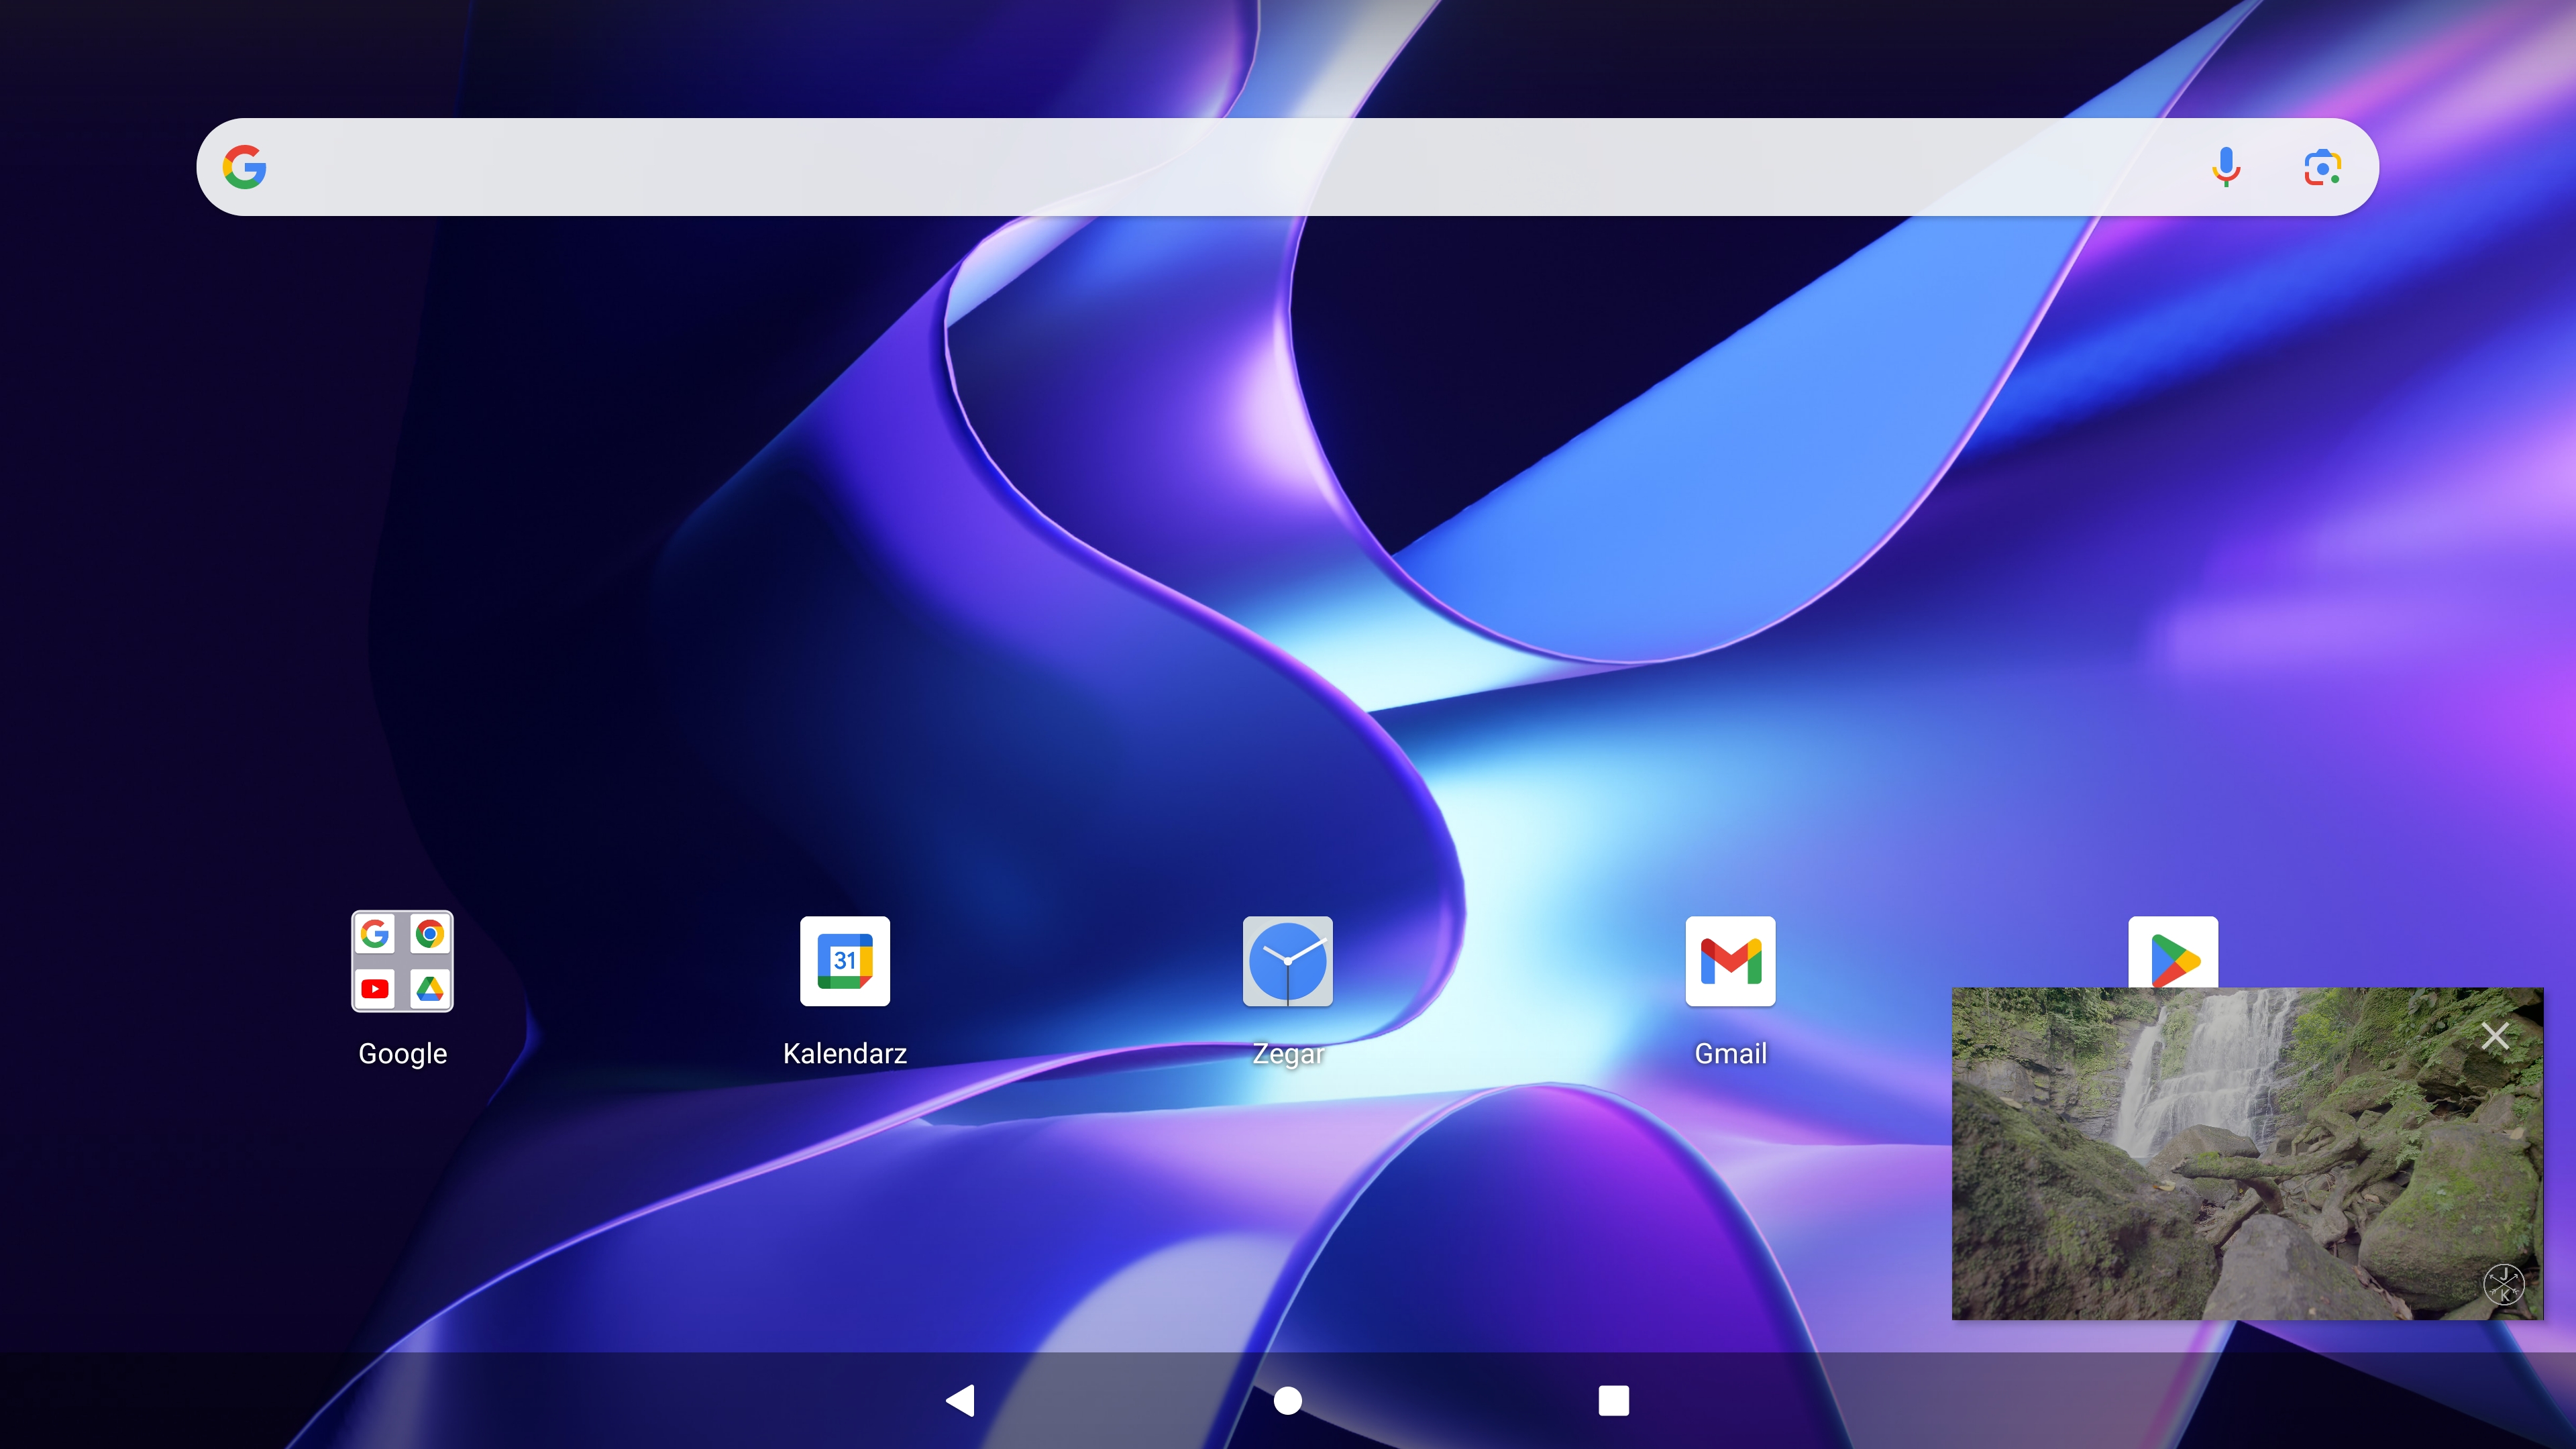
Task: Click the Zegar label text
Action: pos(1288,1054)
